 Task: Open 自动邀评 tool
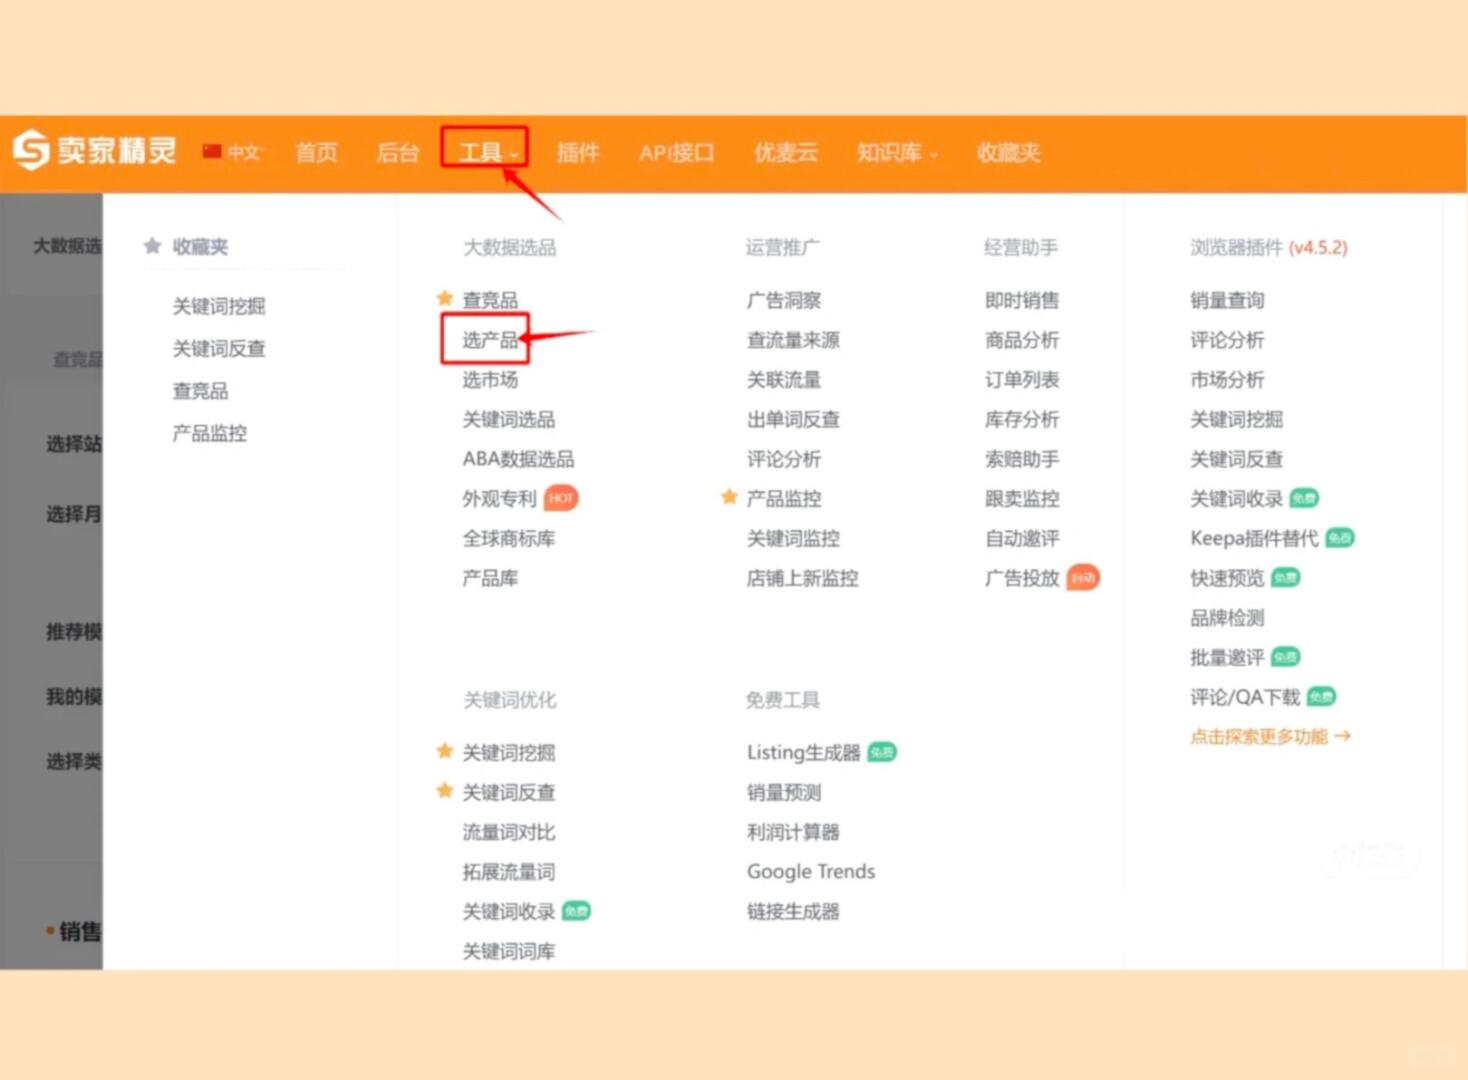click(1022, 538)
